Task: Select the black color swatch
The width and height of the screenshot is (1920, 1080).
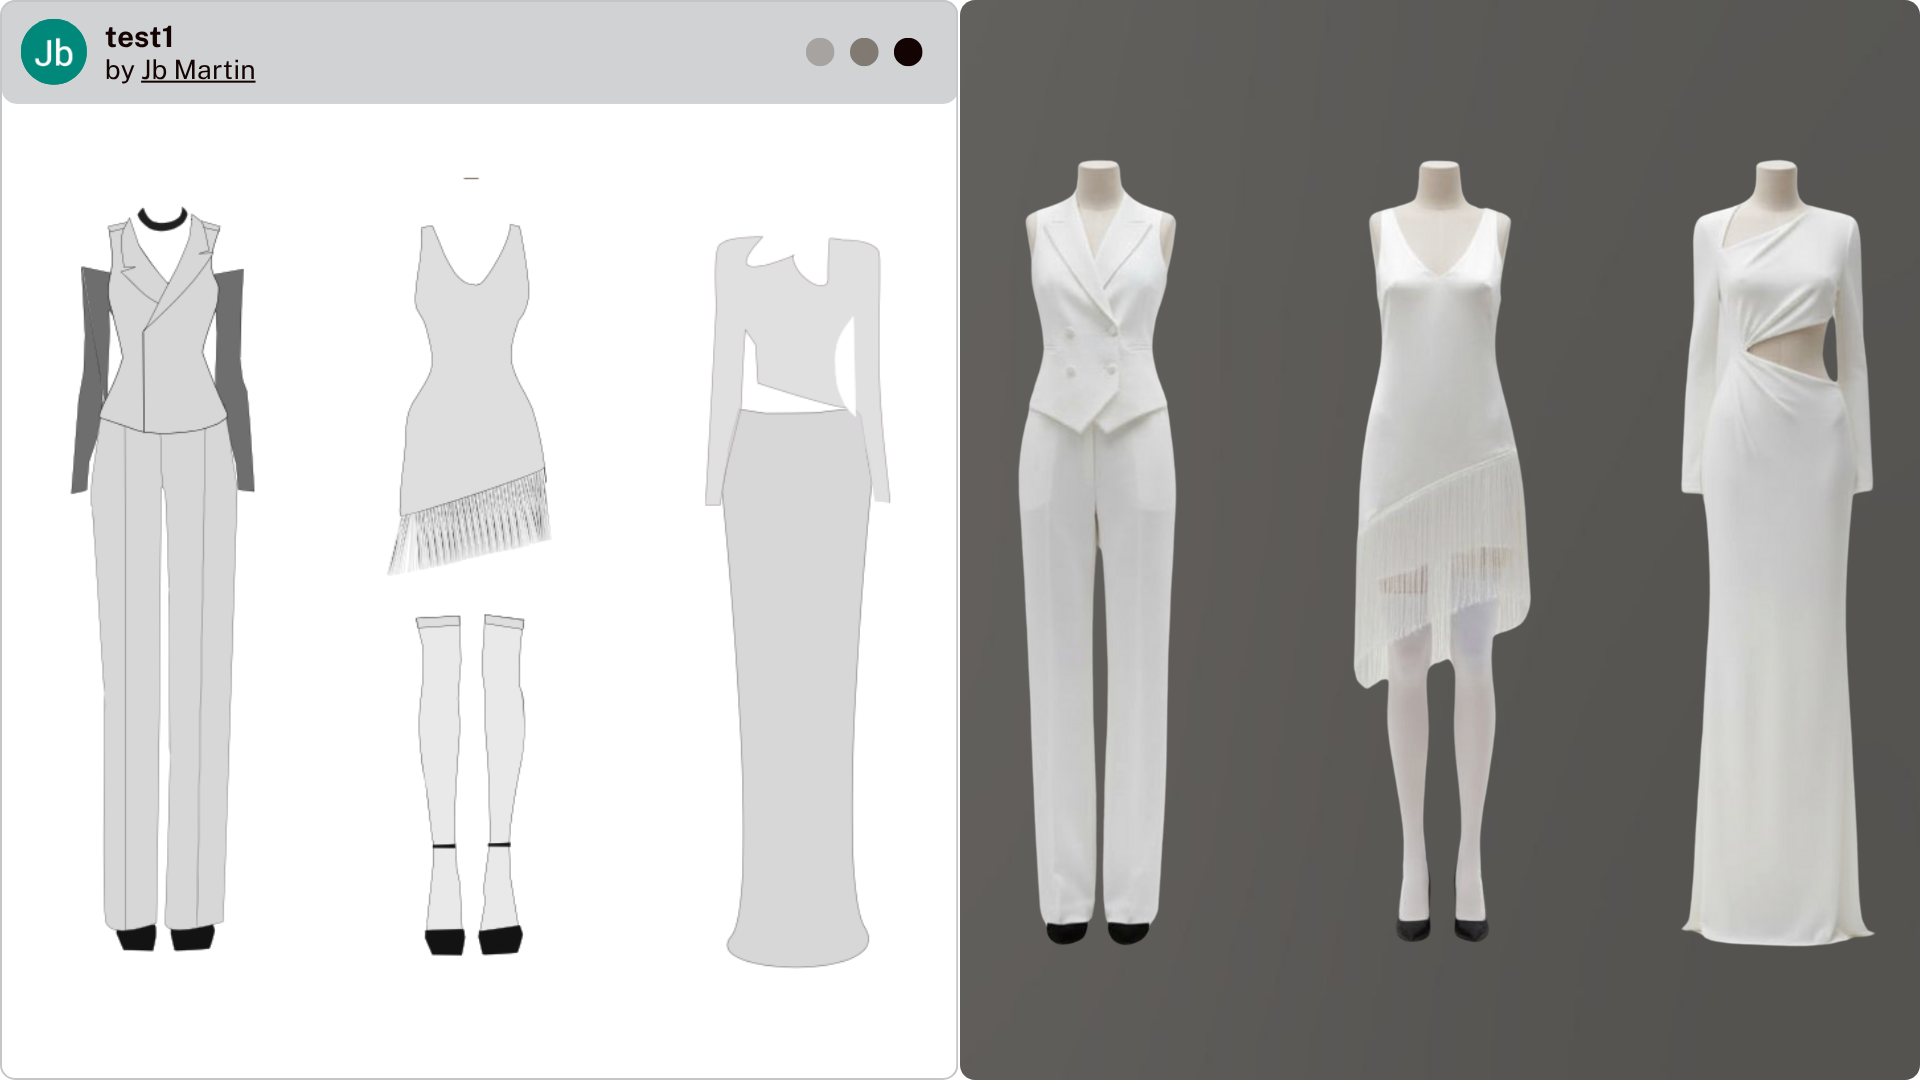Action: click(908, 52)
